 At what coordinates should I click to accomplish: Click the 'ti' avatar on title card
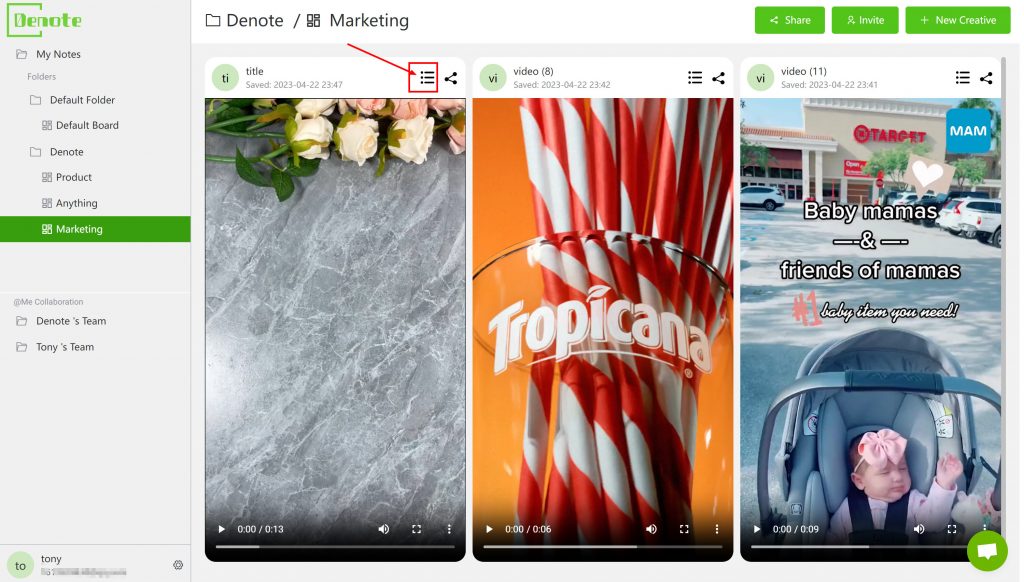225,78
